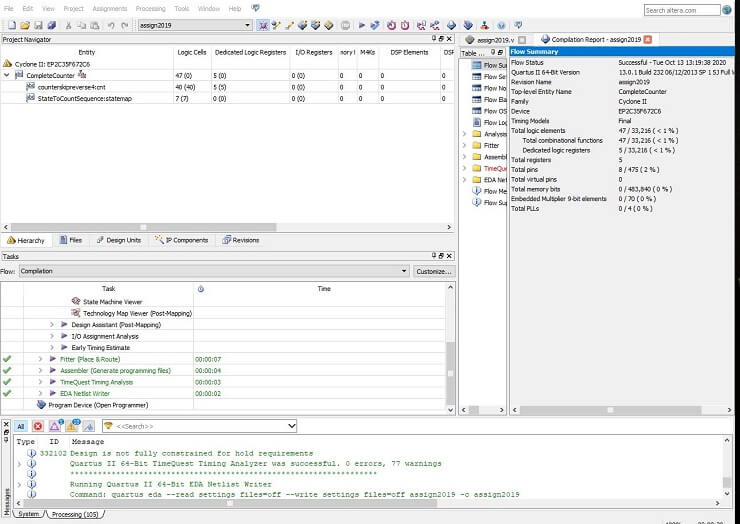Open the Assignments menu
The image size is (740, 524).
(109, 8)
